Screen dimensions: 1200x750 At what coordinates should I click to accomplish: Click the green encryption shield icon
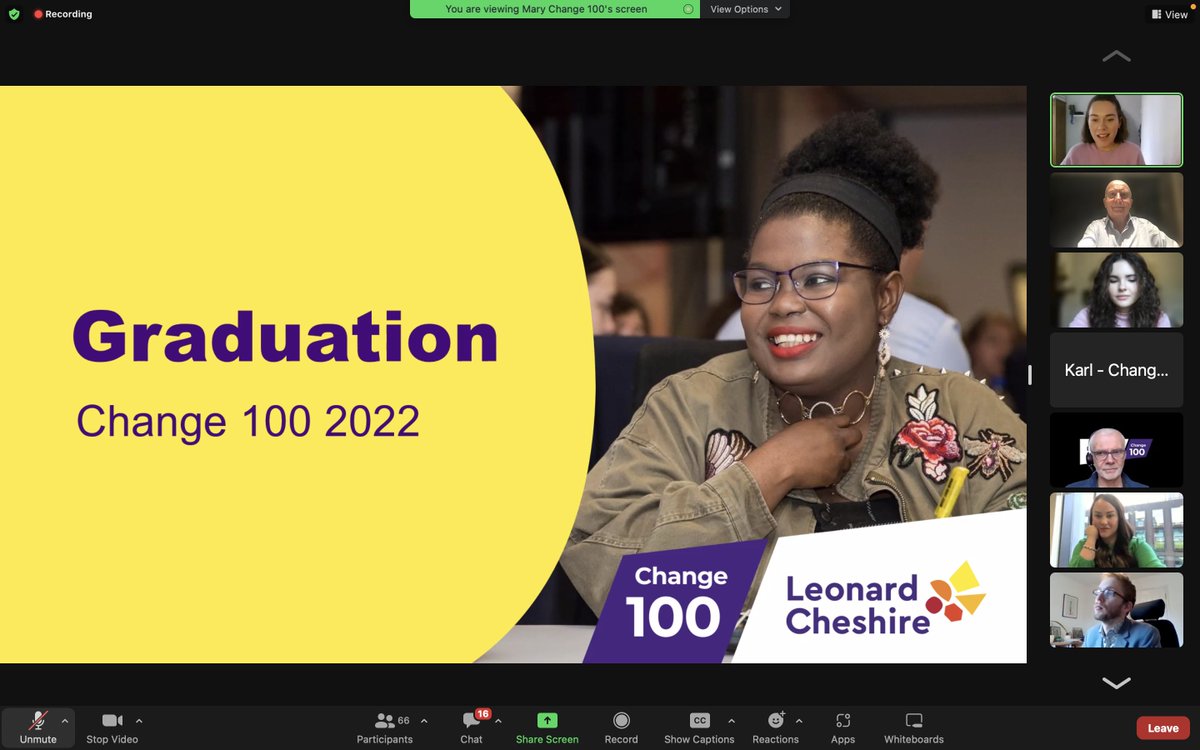pyautogui.click(x=14, y=14)
